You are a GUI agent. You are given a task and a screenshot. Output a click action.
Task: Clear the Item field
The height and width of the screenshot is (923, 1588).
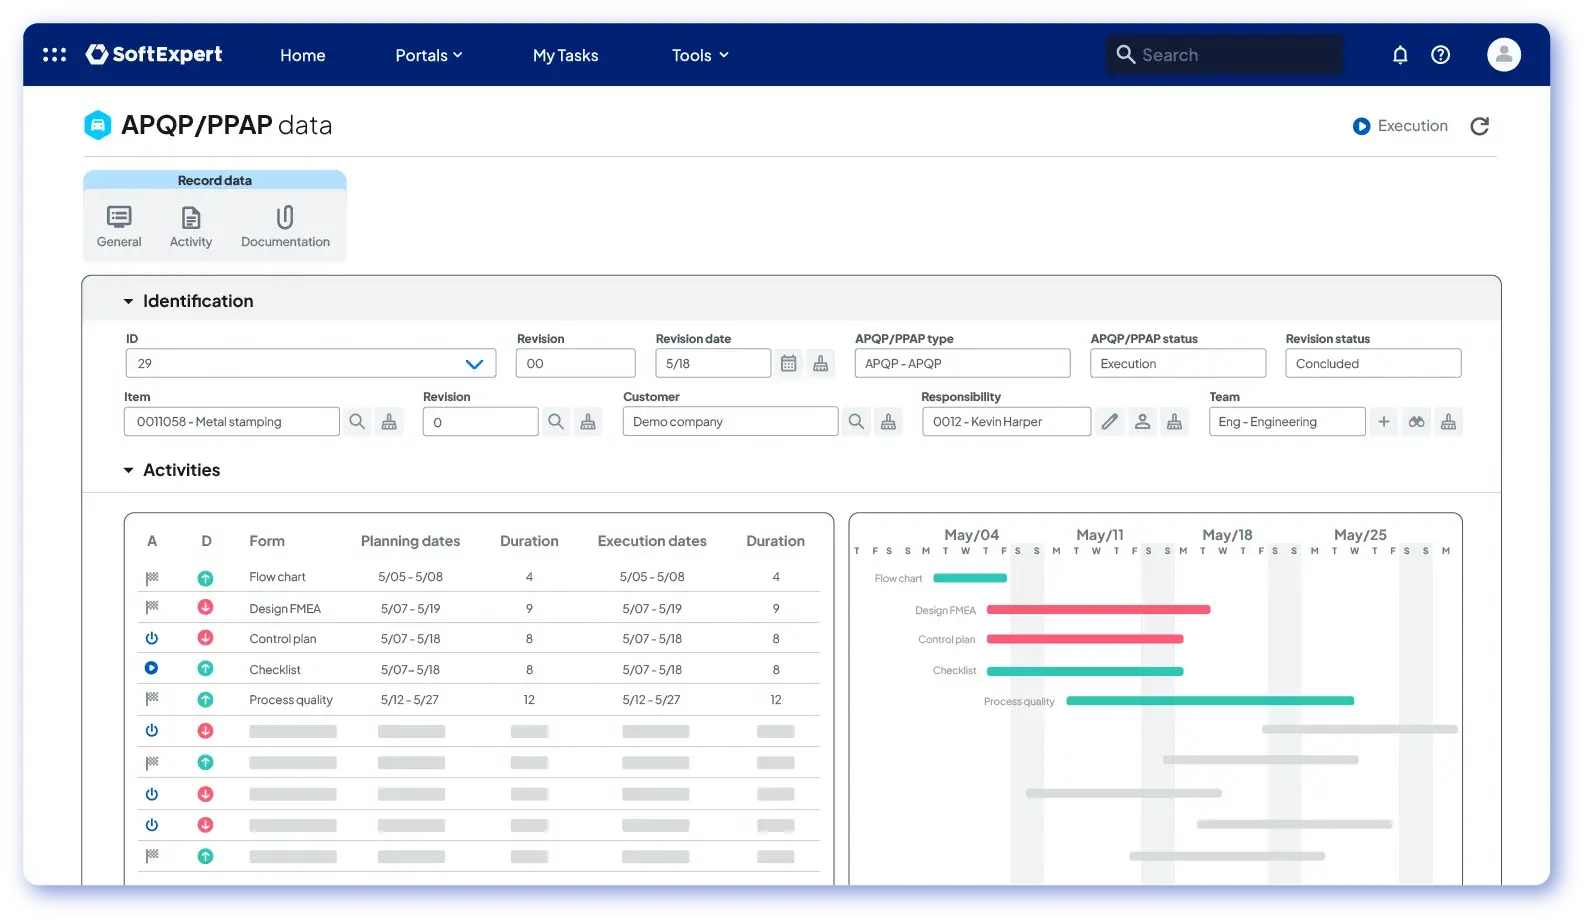[x=389, y=422]
